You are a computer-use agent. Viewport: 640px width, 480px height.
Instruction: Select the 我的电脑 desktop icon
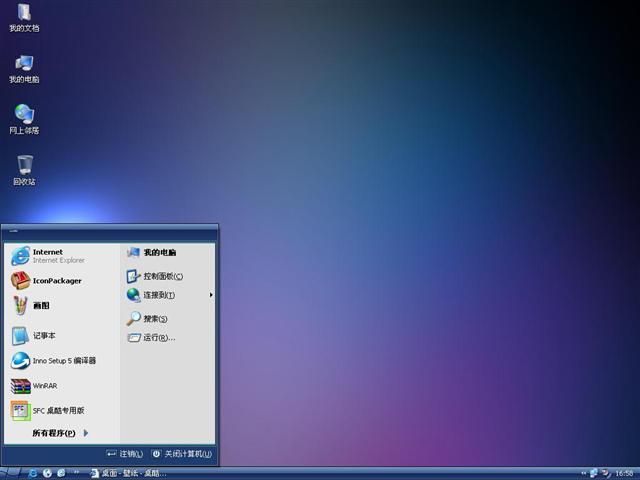click(24, 68)
